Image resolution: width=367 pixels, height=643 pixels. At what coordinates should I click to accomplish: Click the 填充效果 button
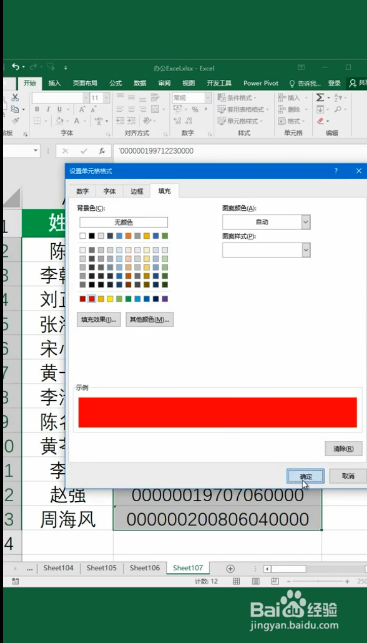pos(99,319)
